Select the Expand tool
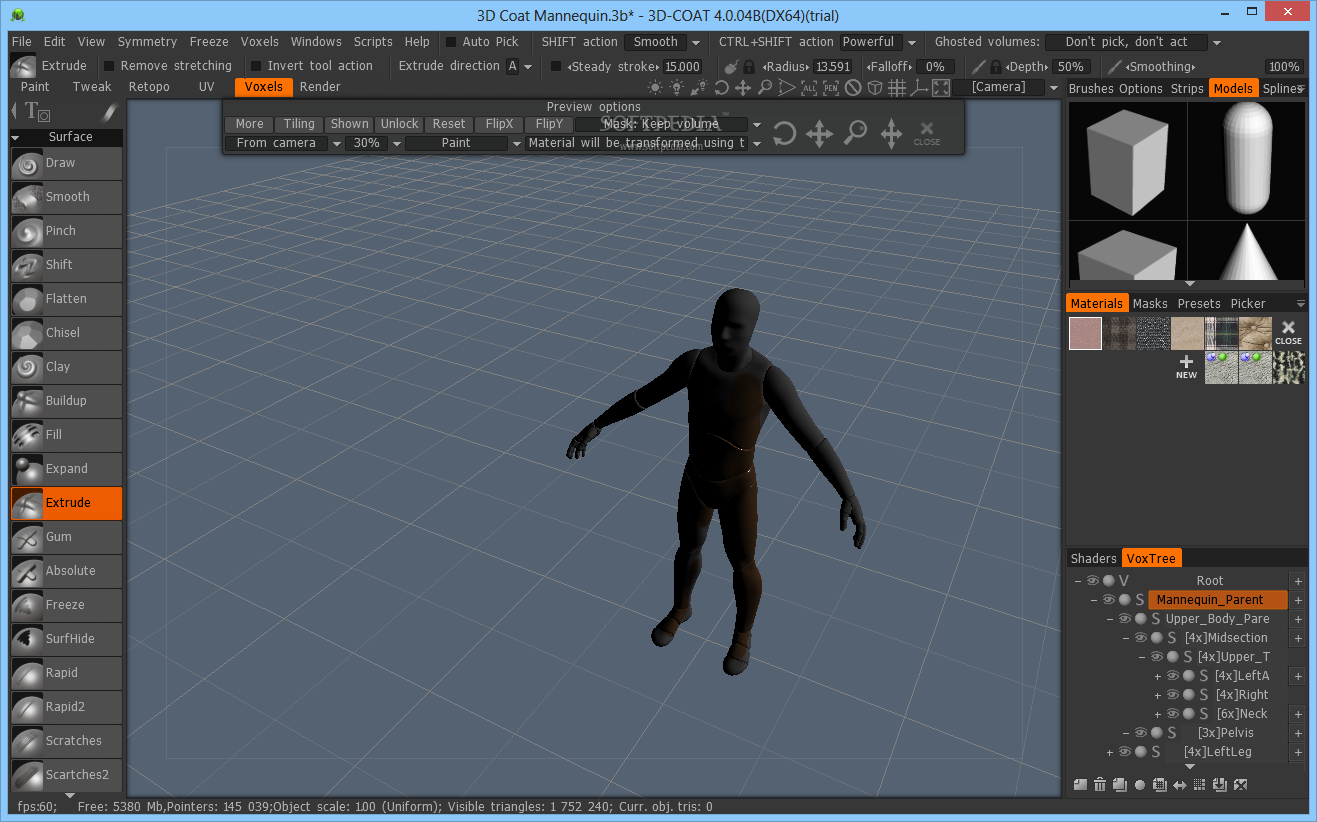The height and width of the screenshot is (822, 1317). [66, 469]
